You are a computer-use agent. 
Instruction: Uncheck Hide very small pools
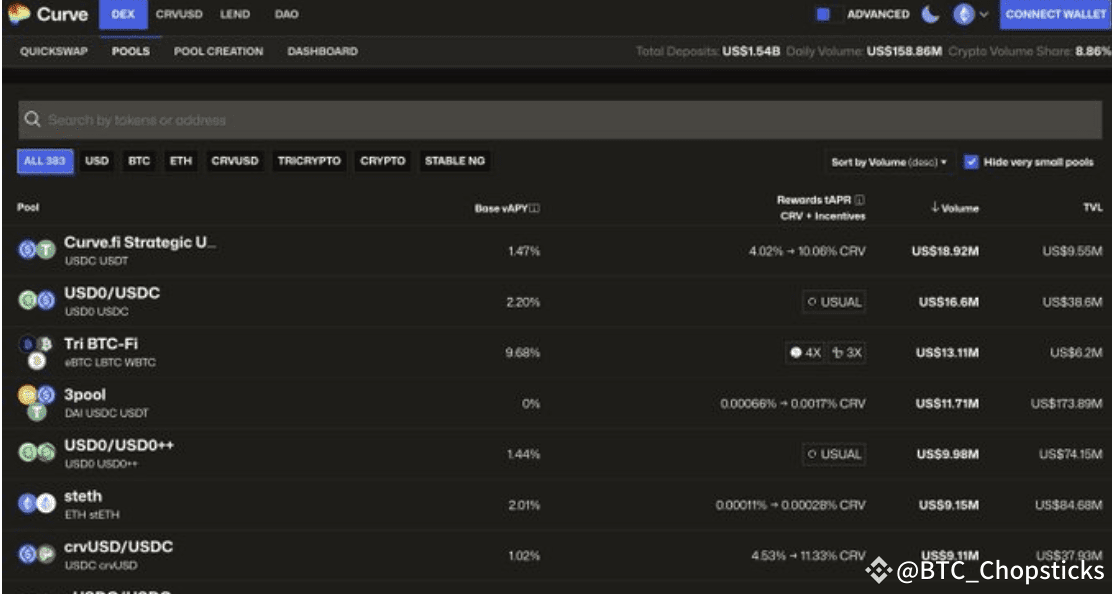[x=971, y=162]
